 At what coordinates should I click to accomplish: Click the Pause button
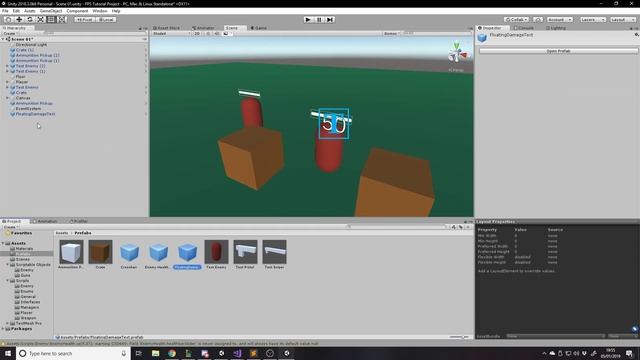[x=319, y=20]
